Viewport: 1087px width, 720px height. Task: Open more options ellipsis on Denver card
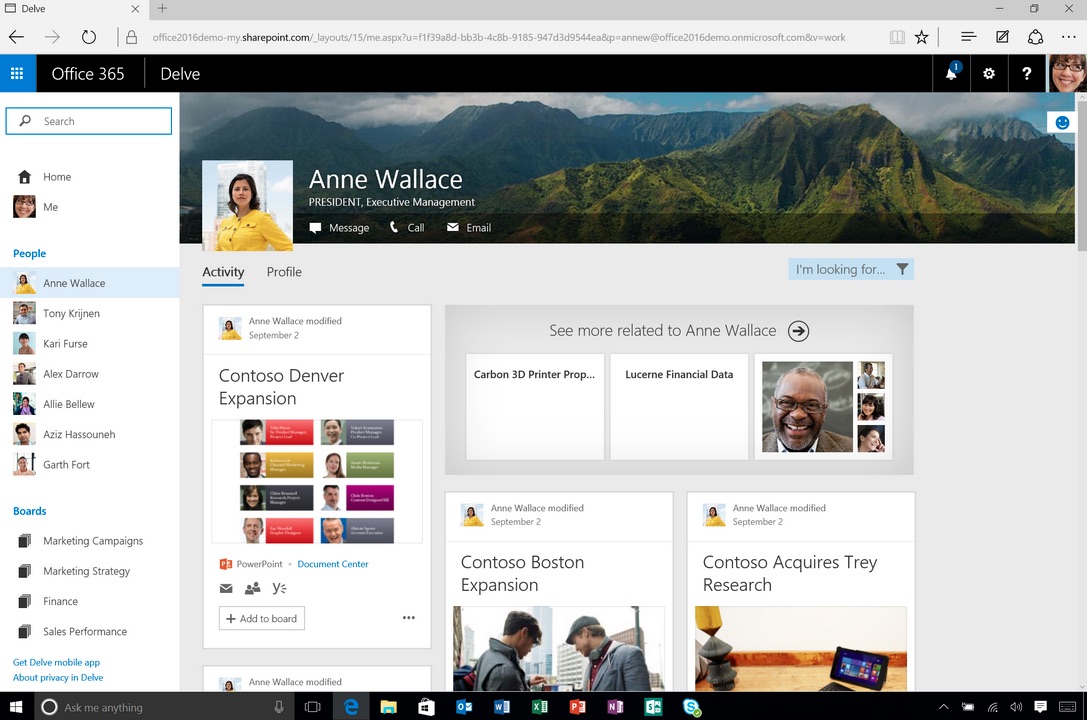pos(408,618)
